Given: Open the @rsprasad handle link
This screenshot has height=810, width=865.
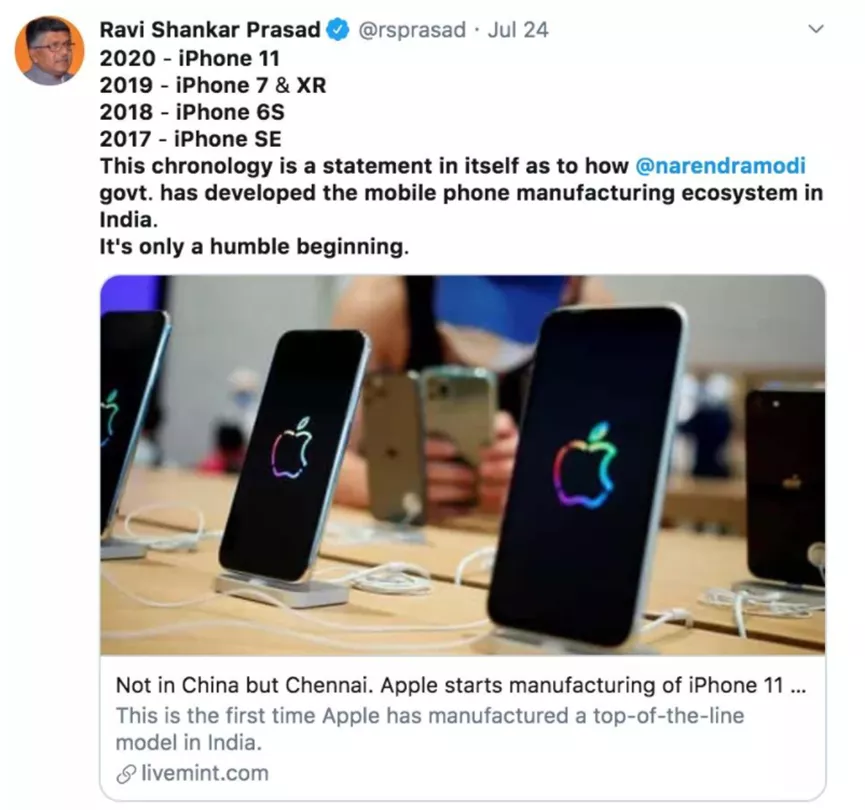Looking at the screenshot, I should tap(412, 30).
